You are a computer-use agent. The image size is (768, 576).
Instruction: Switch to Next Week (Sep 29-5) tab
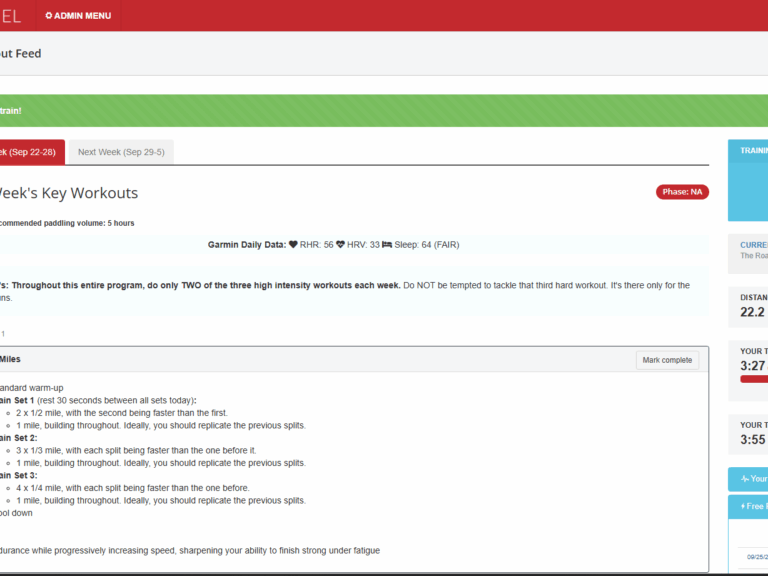(x=125, y=152)
